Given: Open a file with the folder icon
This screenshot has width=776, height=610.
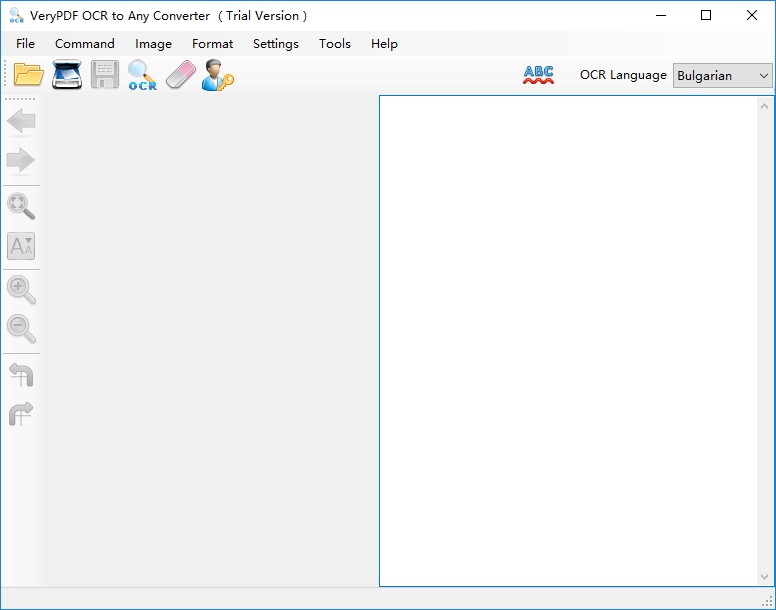Looking at the screenshot, I should [29, 75].
